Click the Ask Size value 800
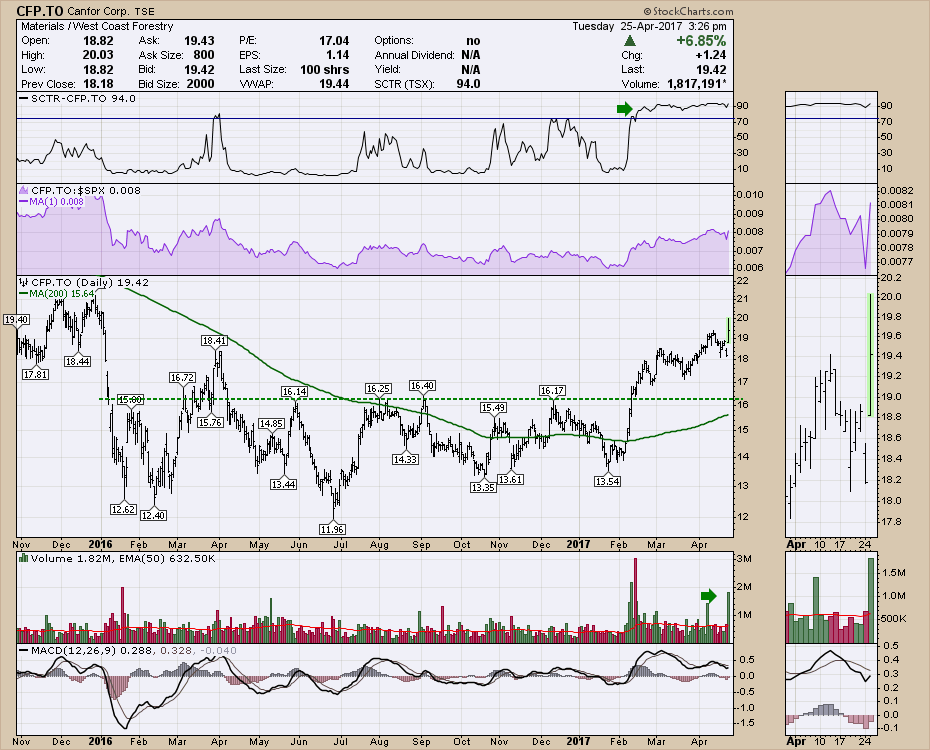 click(x=204, y=55)
